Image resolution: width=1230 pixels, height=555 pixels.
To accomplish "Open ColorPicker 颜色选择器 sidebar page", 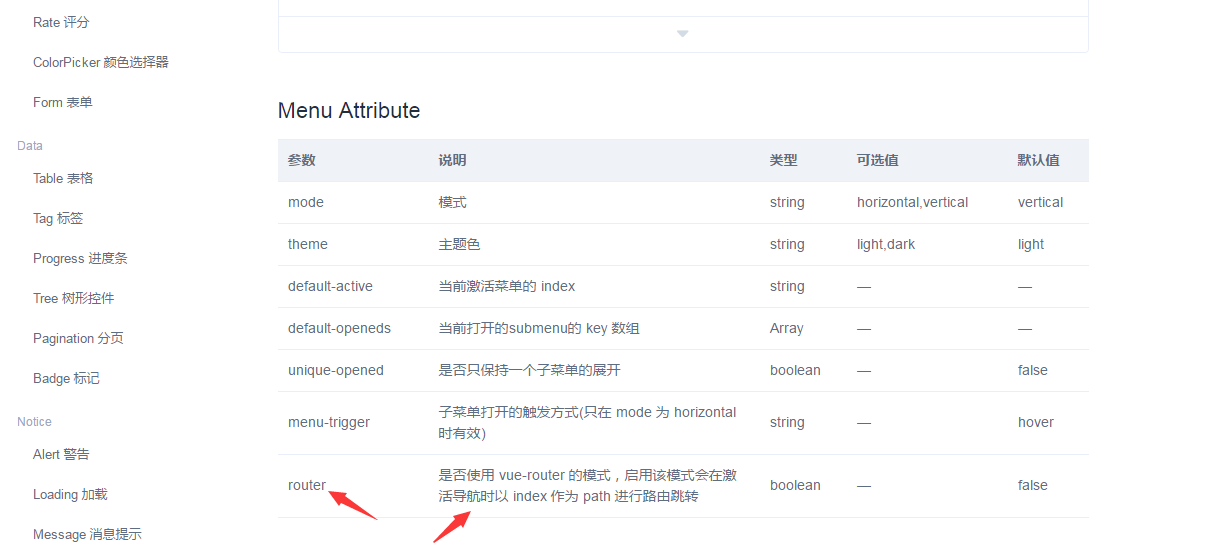I will click(x=101, y=62).
